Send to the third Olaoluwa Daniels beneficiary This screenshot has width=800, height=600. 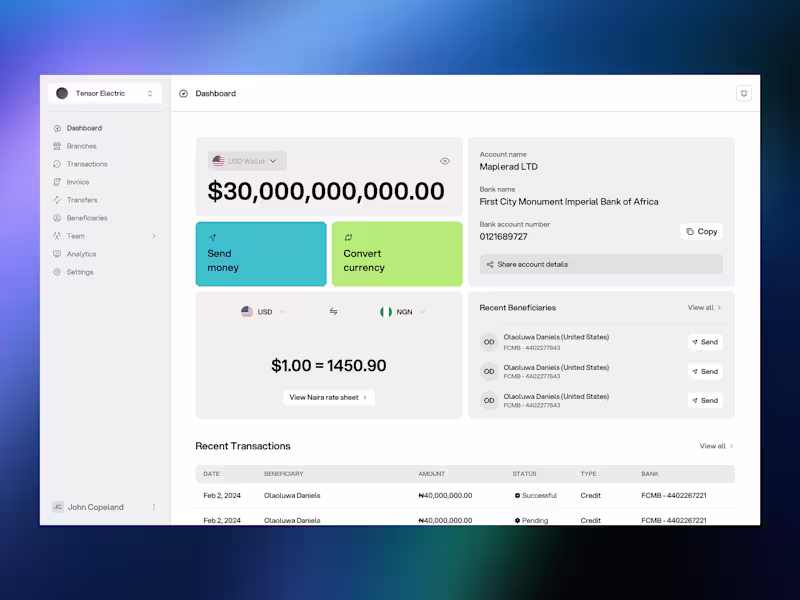click(x=705, y=401)
